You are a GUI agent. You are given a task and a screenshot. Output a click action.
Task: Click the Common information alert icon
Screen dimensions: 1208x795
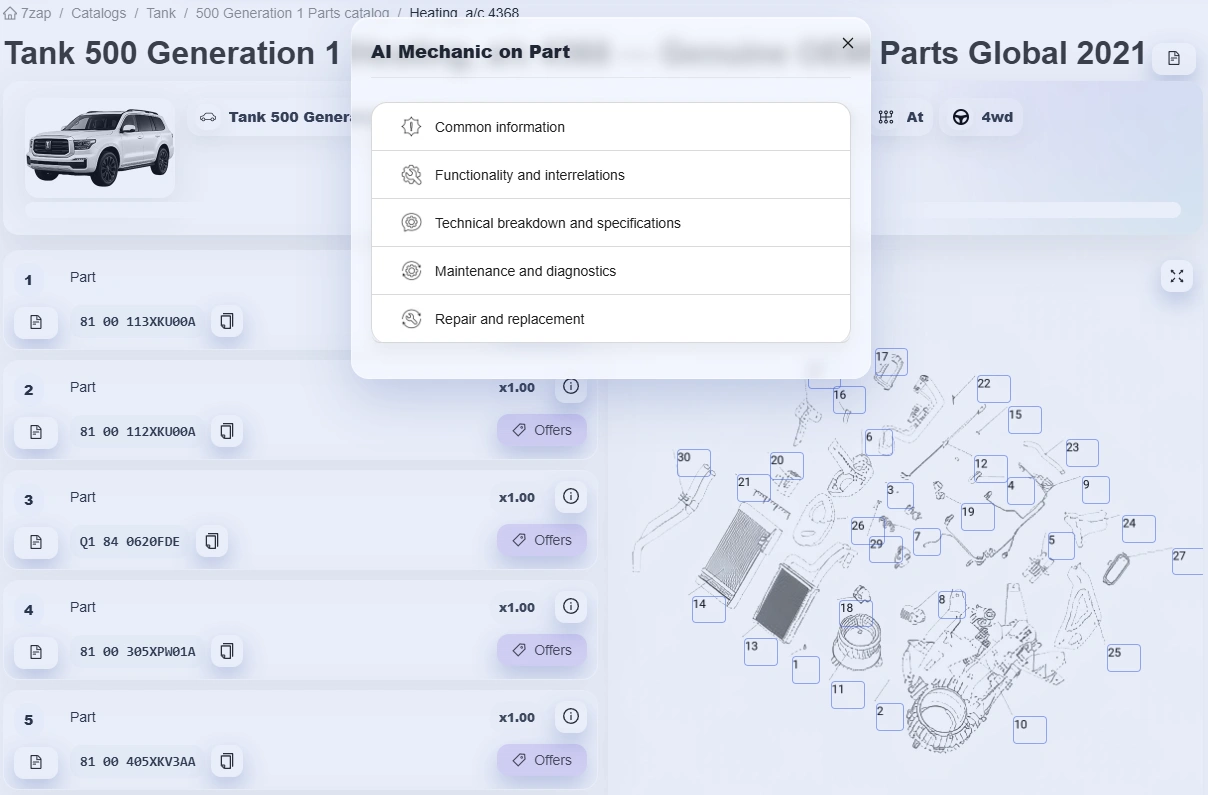click(x=411, y=127)
